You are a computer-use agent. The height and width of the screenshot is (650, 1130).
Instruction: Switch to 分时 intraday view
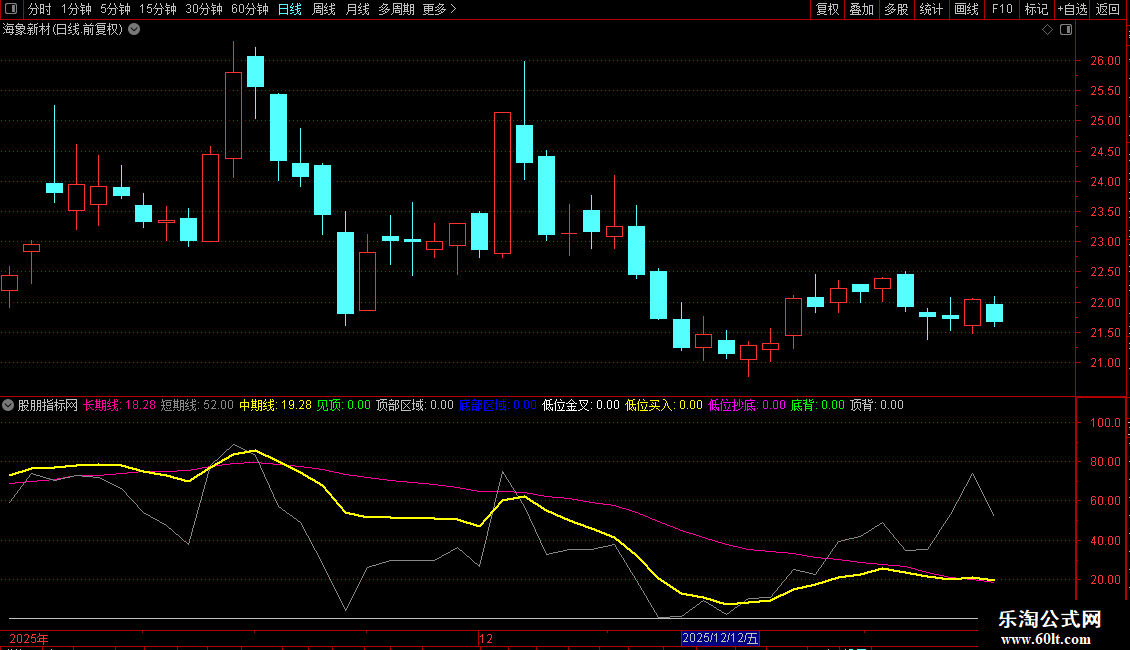click(40, 9)
